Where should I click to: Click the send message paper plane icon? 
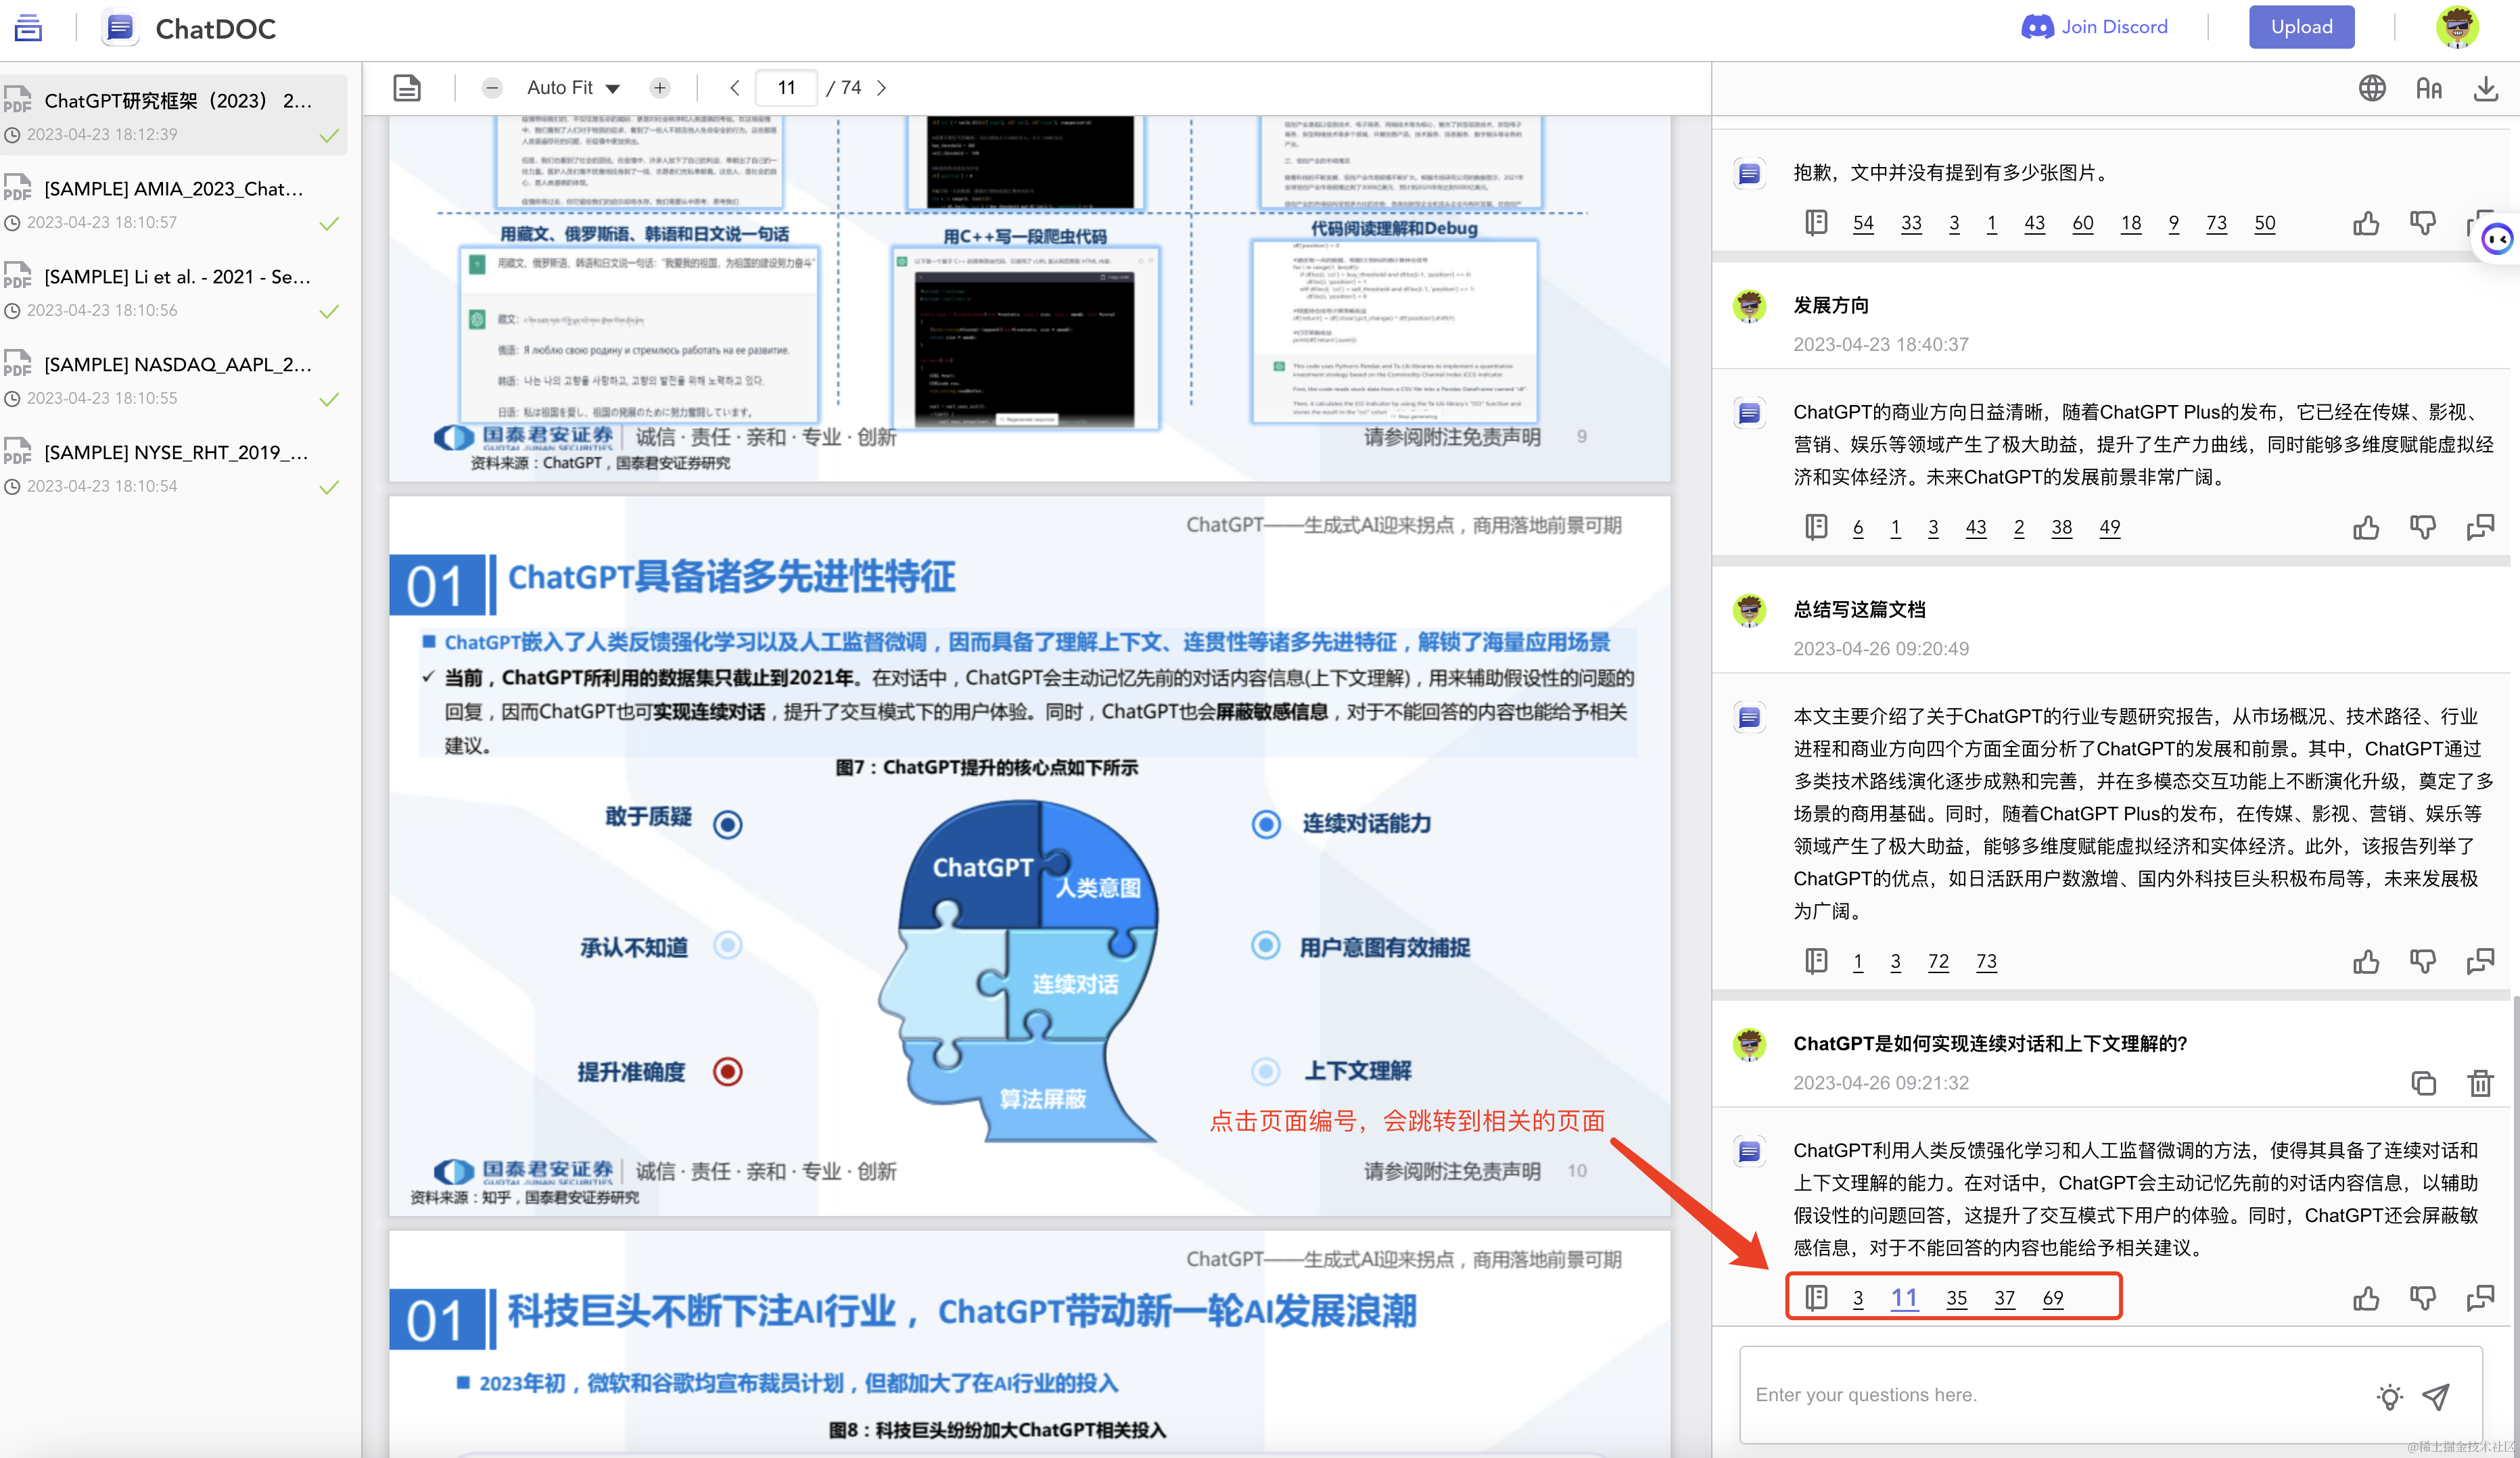pyautogui.click(x=2436, y=1396)
